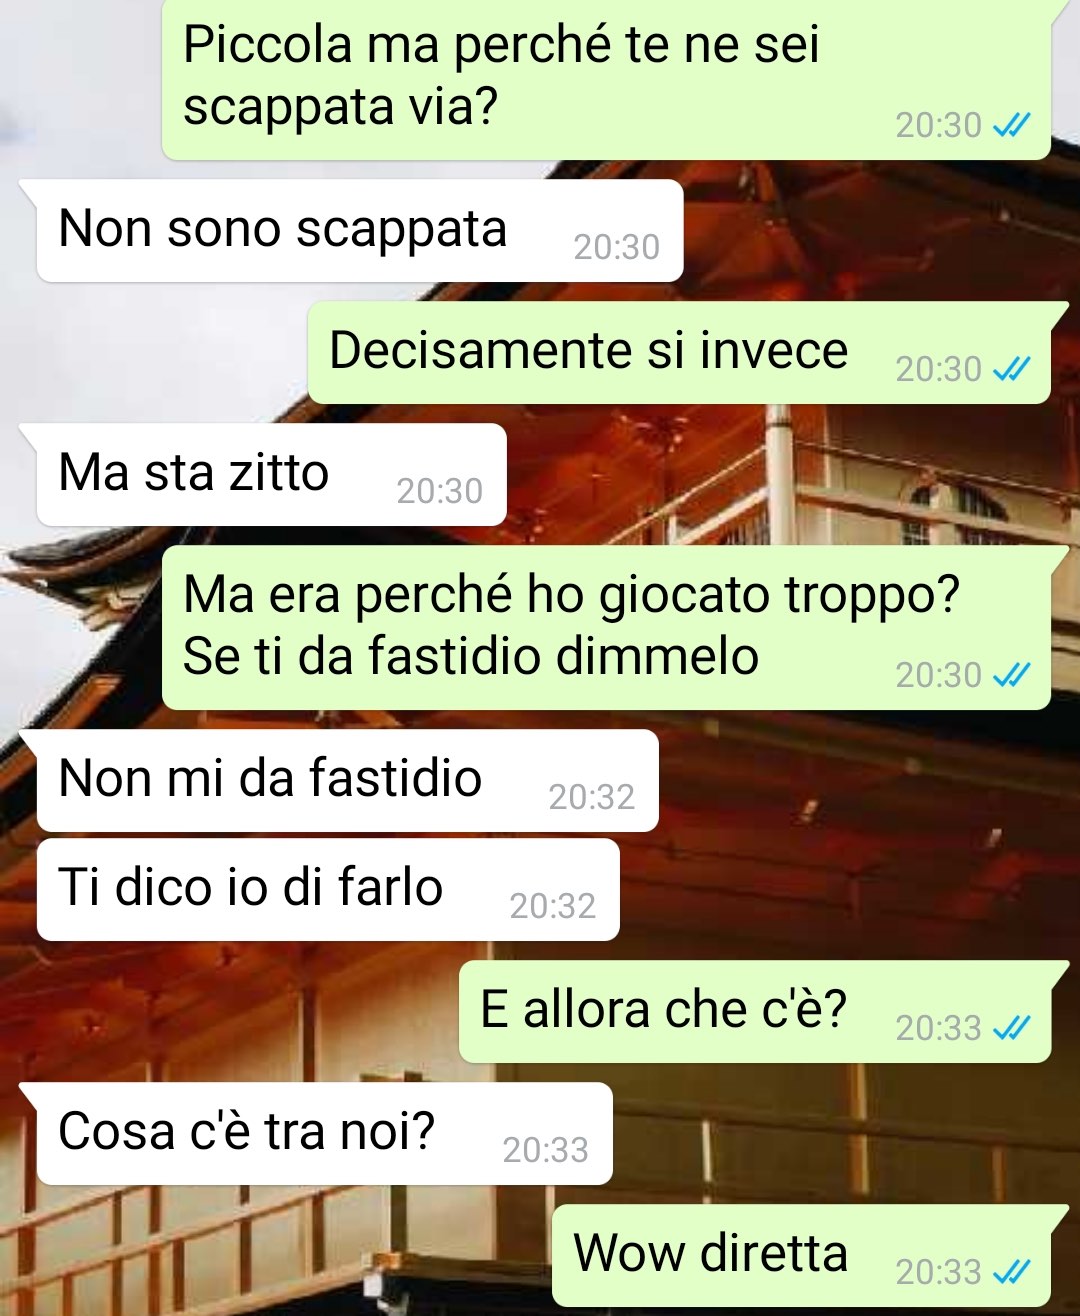Tap blue ticks on 'Se ti da fastidio dimmelo'
This screenshot has height=1316, width=1080.
1011,676
